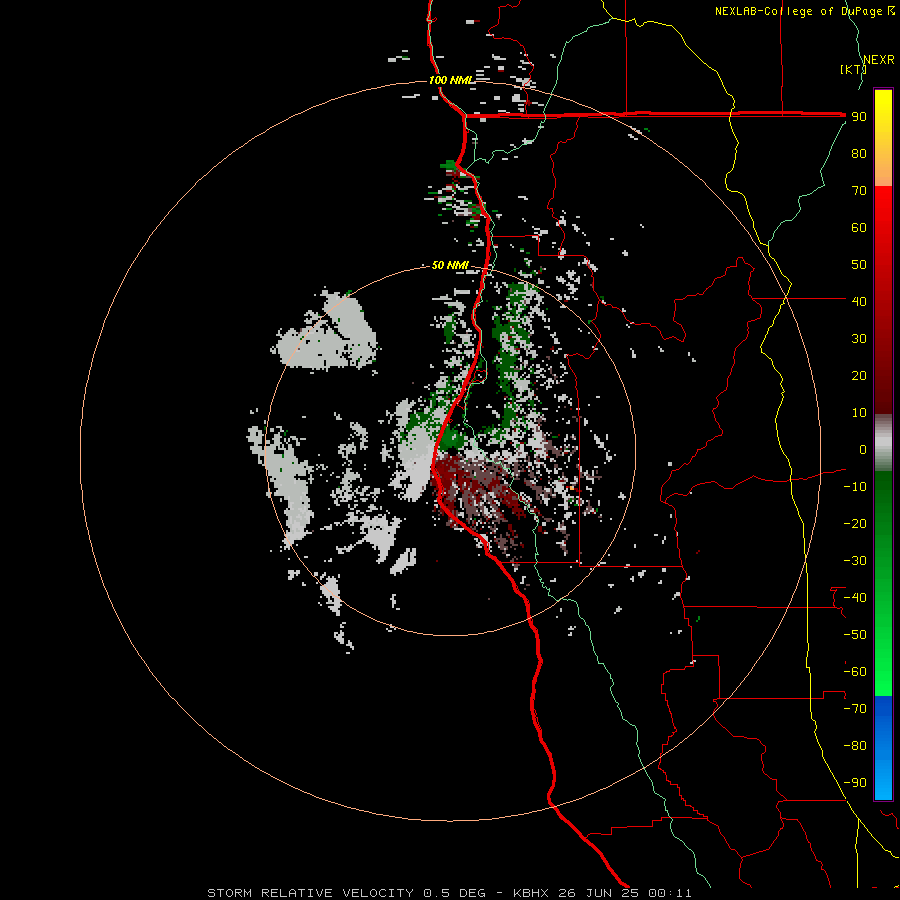
Task: Click the 50 NMI range ring label
Action: pyautogui.click(x=450, y=265)
